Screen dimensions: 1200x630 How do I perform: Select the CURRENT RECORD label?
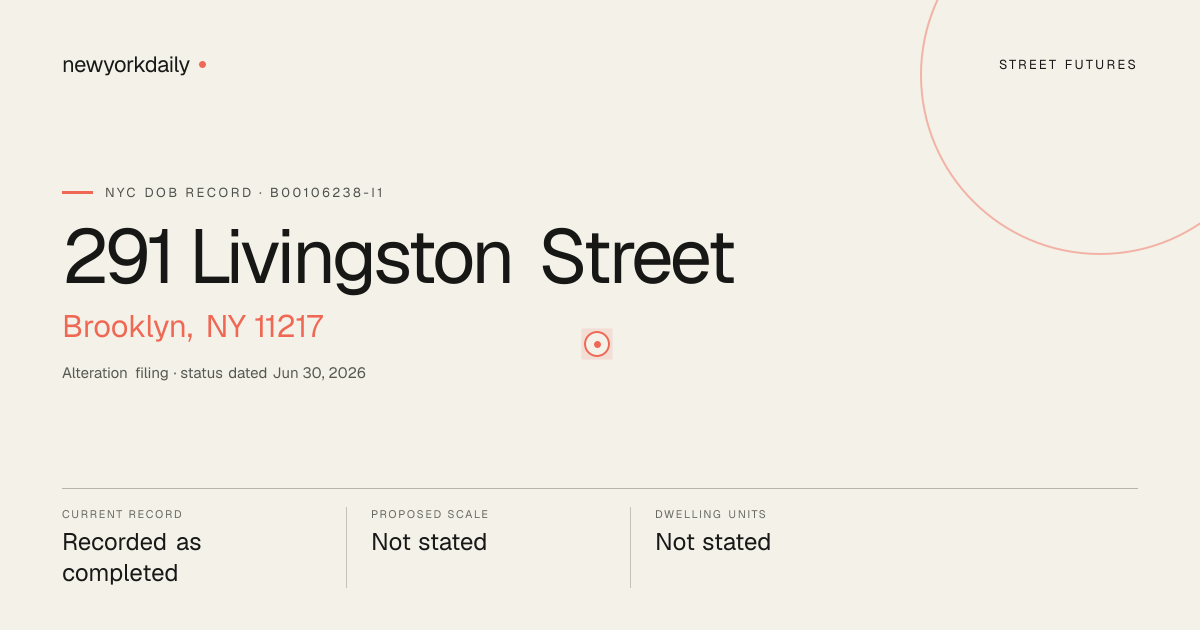[x=122, y=514]
